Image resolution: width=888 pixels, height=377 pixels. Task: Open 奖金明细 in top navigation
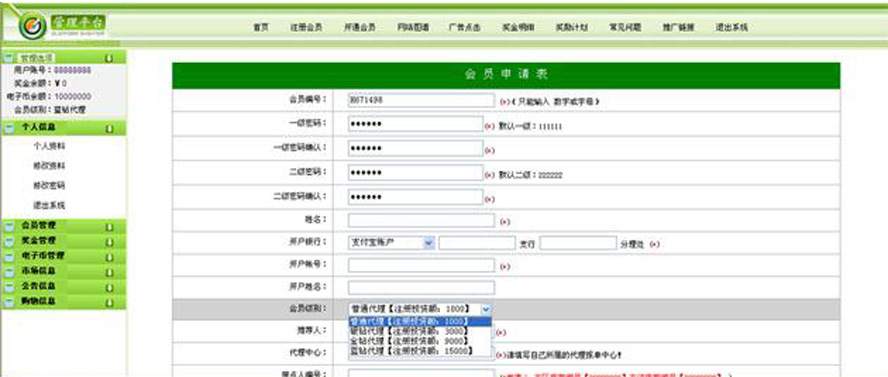[x=518, y=27]
